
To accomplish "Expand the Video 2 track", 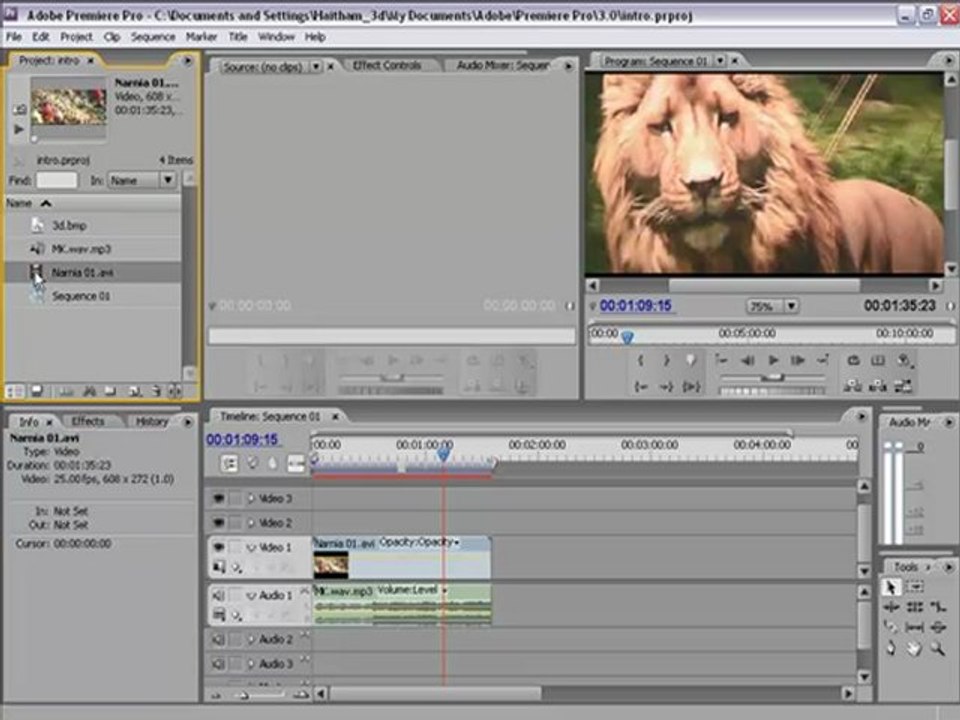I will [250, 523].
